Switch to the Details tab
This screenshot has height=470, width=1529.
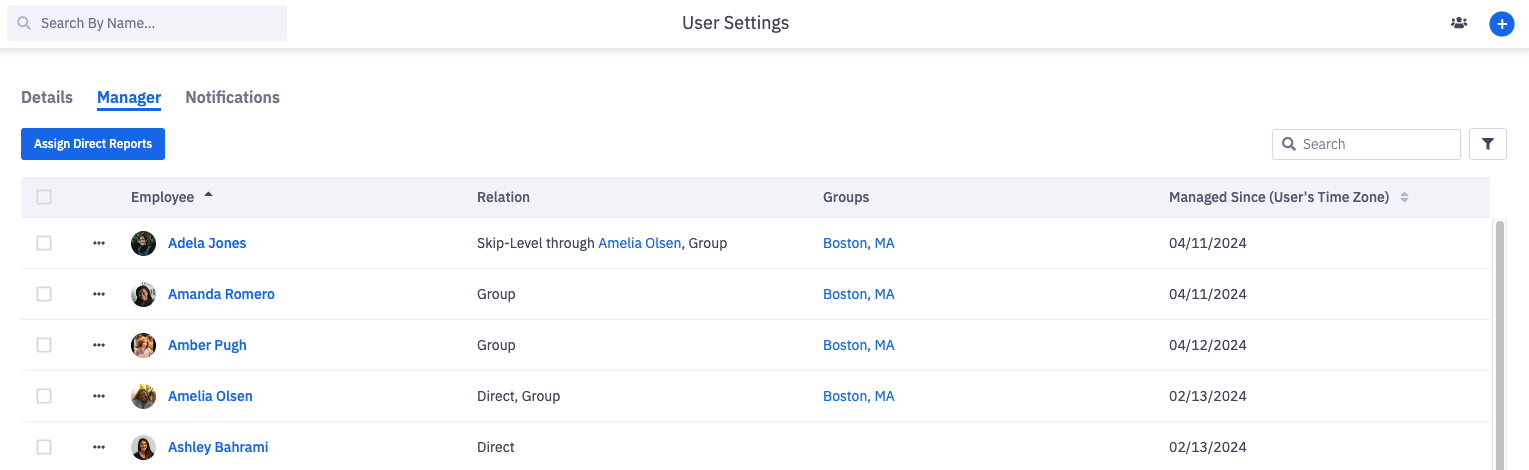[x=47, y=97]
